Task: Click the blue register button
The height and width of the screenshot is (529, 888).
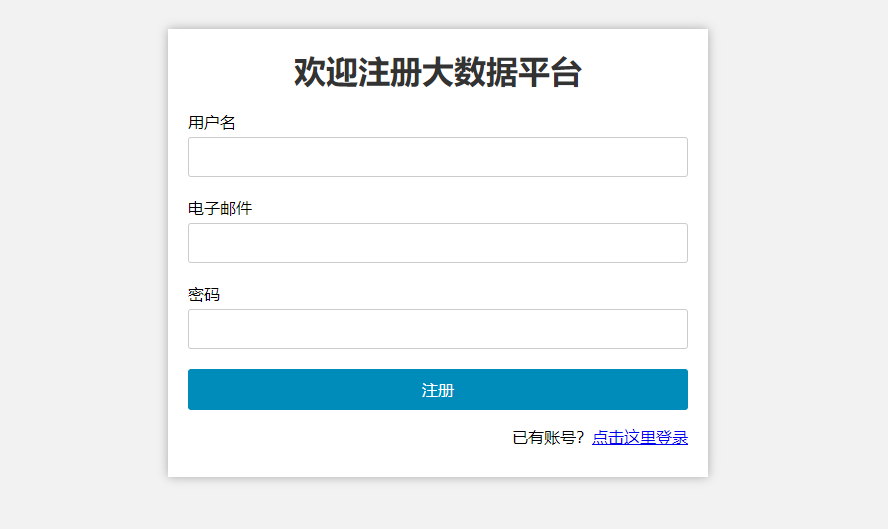Action: 438,390
